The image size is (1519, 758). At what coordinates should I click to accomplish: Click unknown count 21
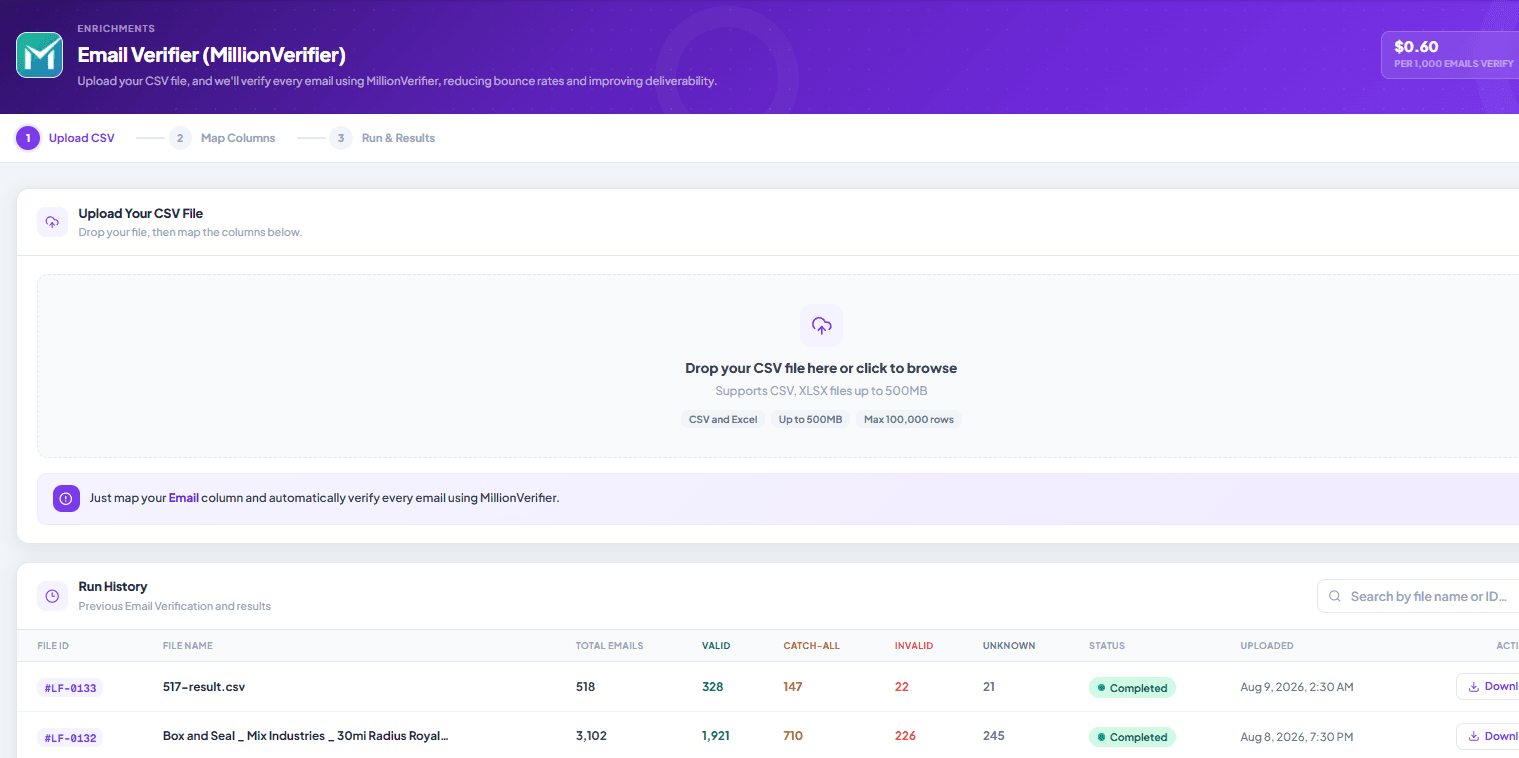(x=989, y=687)
